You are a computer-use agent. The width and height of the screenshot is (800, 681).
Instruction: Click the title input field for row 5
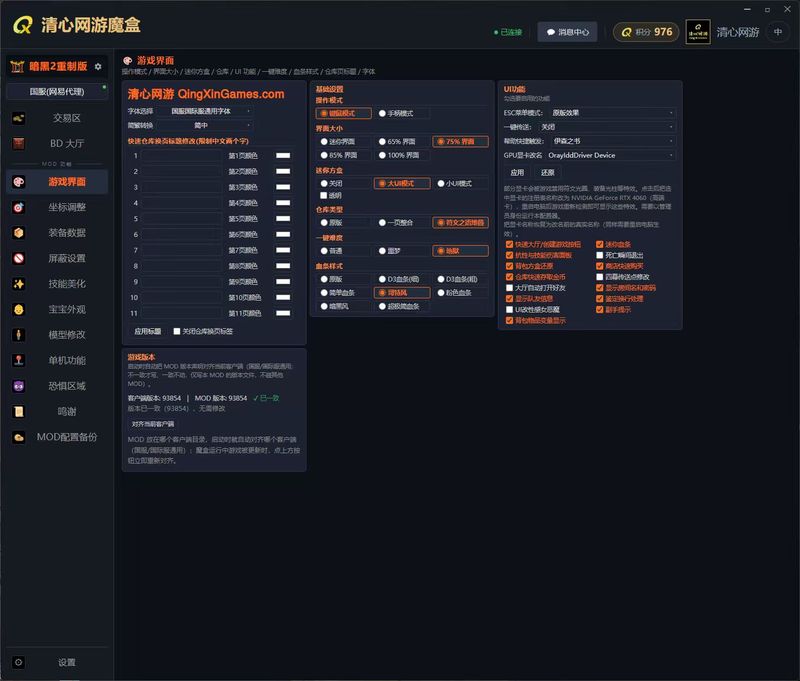tap(182, 219)
